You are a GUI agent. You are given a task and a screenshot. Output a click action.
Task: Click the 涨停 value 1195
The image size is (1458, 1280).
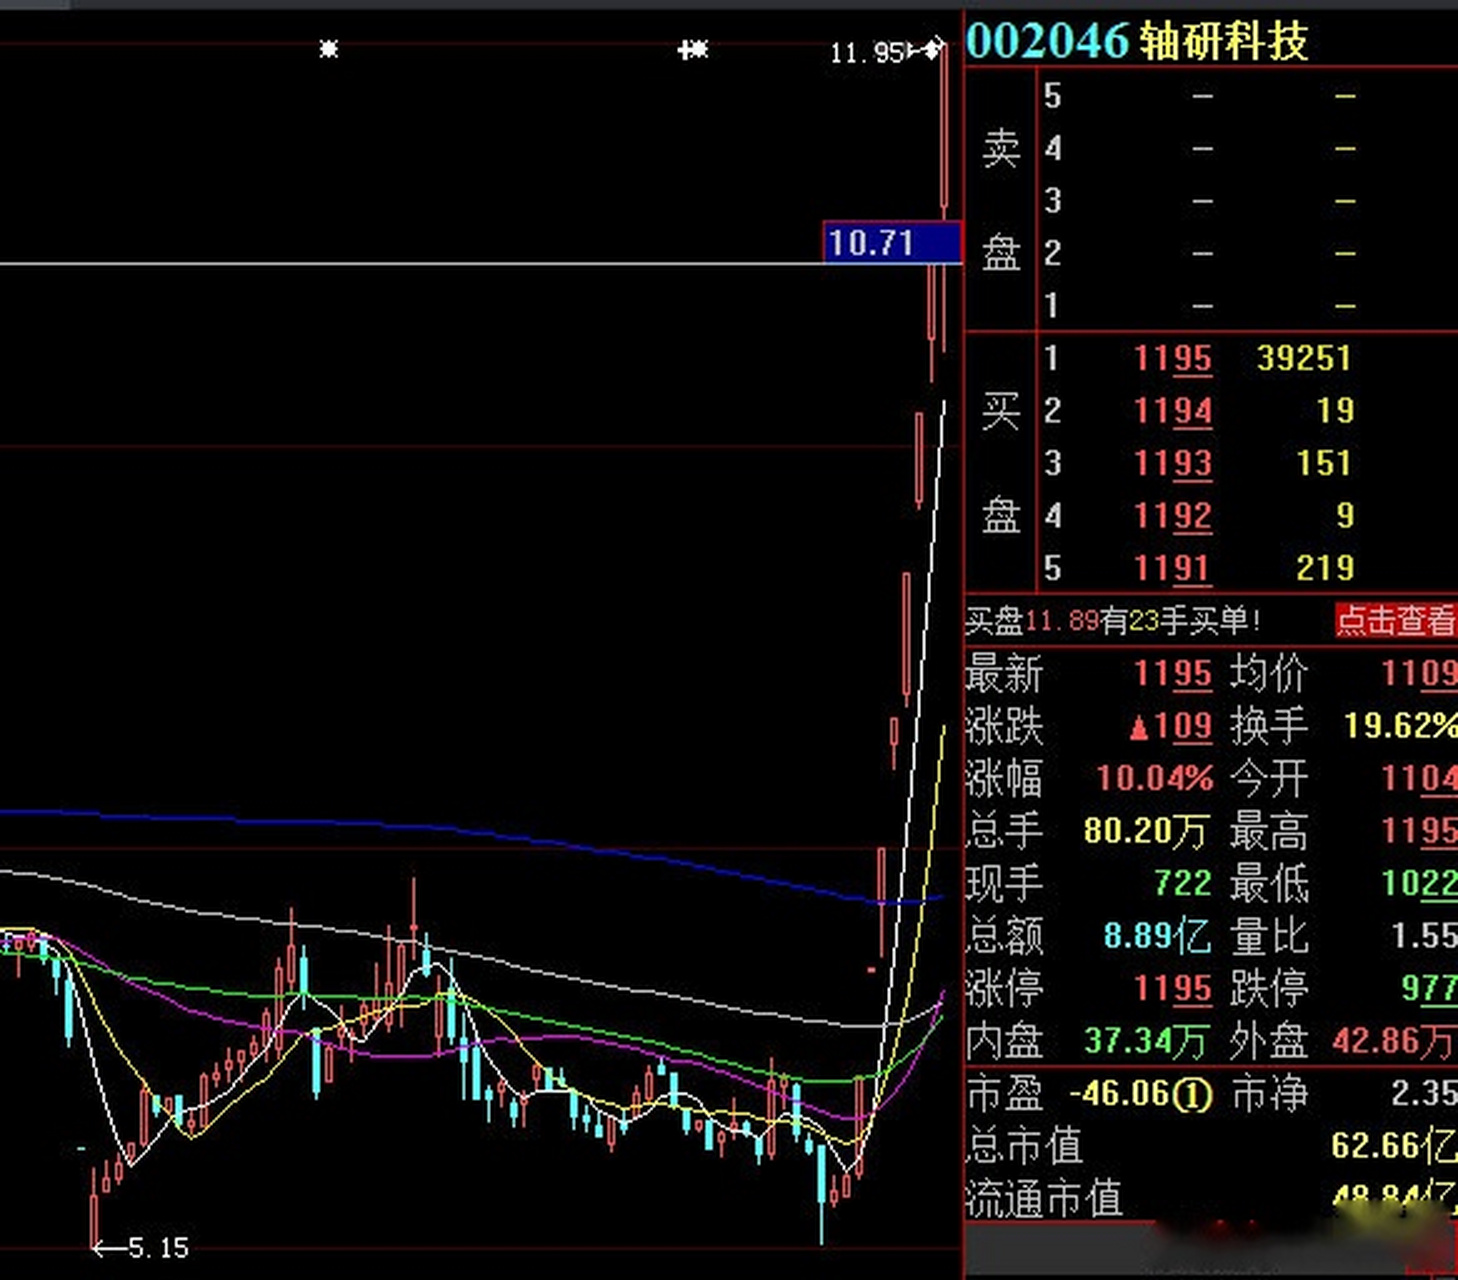tap(1173, 988)
